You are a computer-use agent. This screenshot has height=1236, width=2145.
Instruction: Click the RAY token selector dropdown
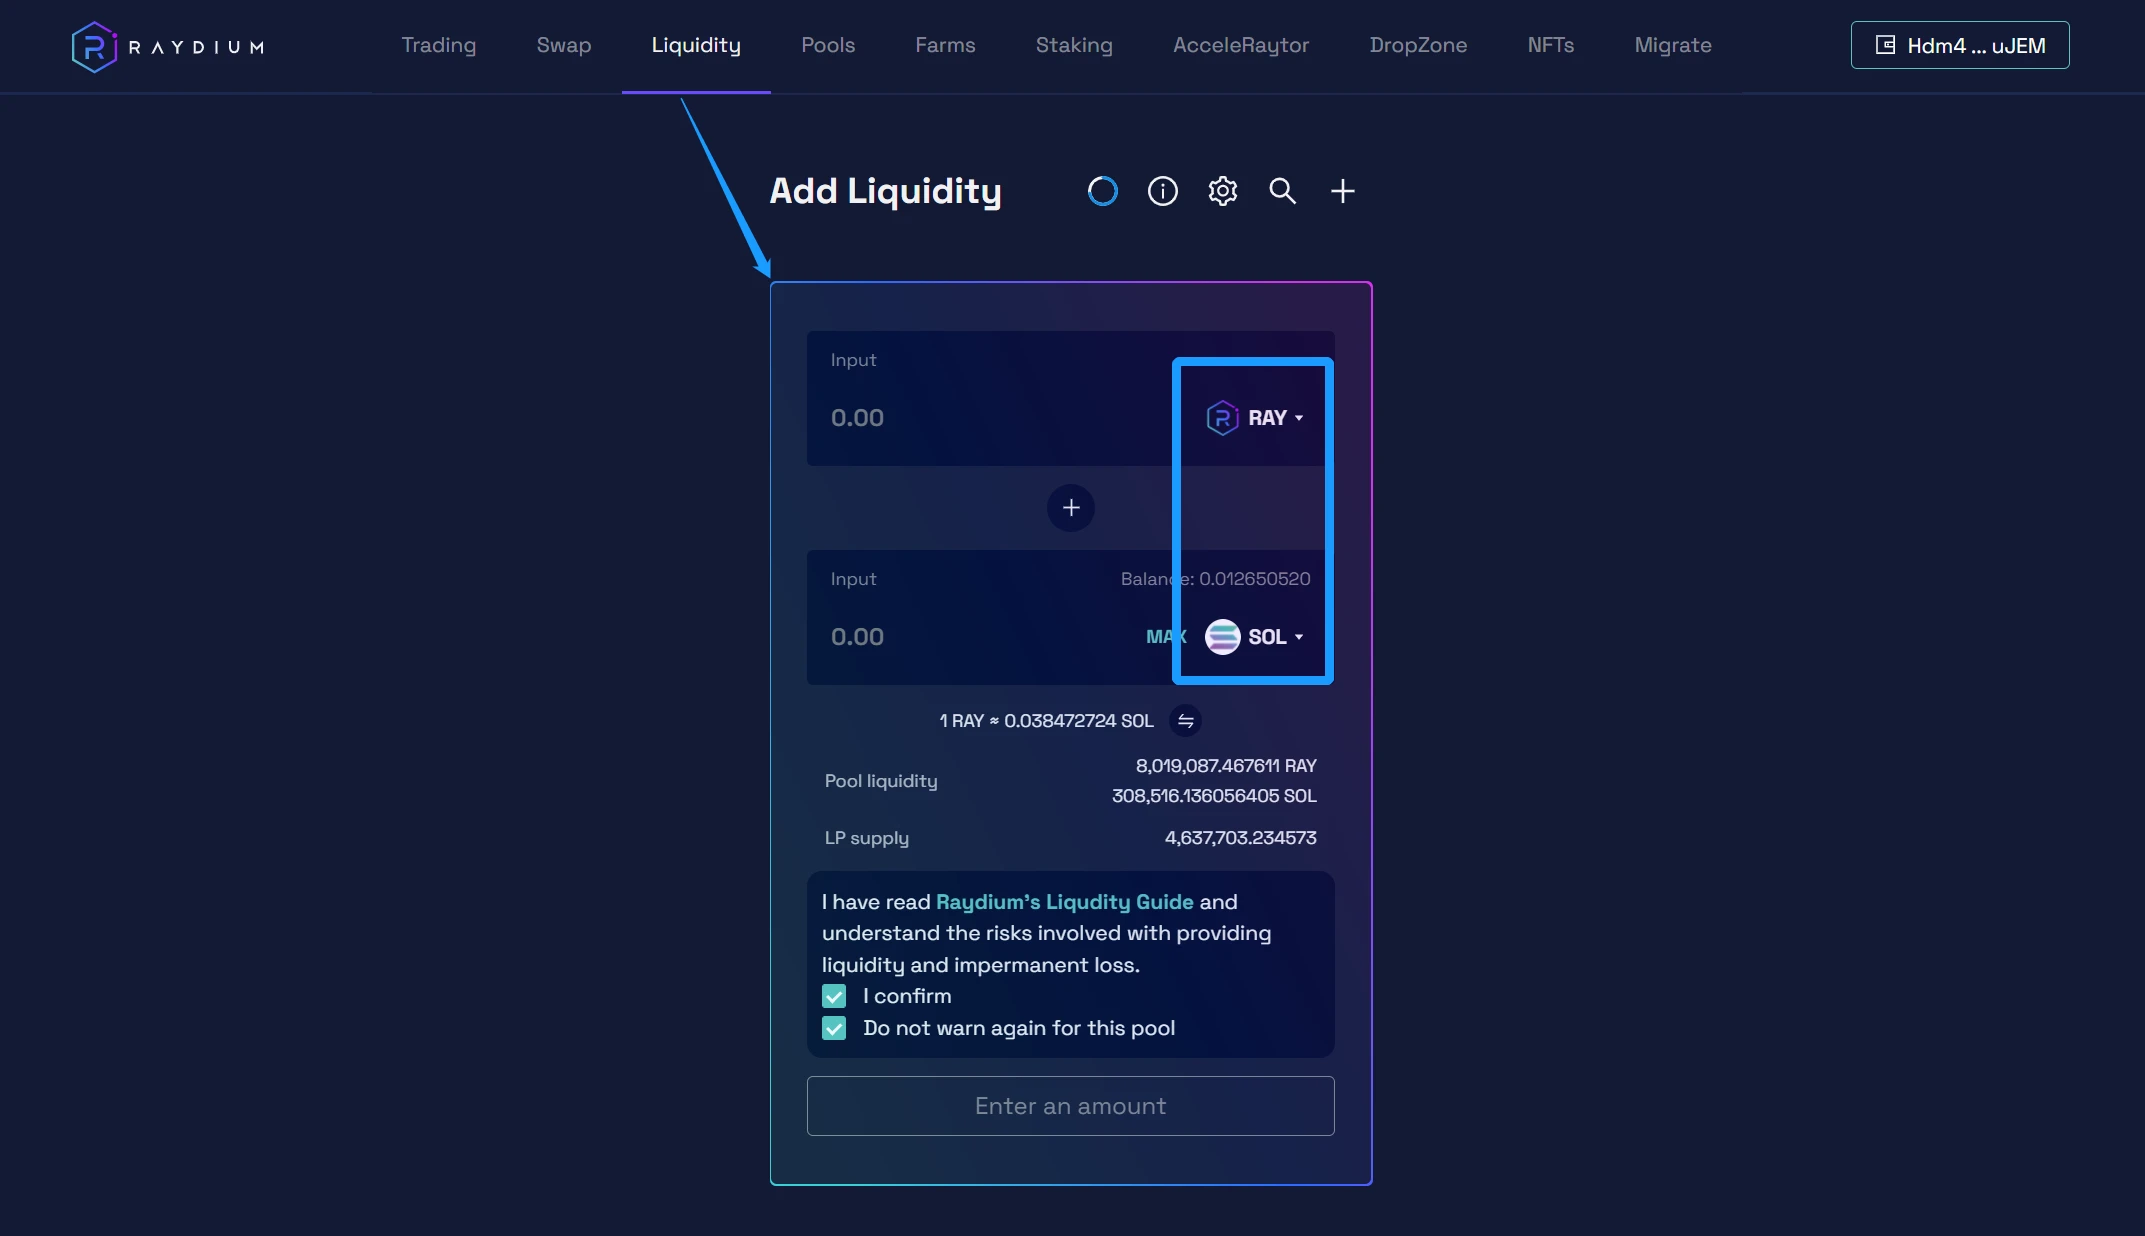(x=1252, y=417)
